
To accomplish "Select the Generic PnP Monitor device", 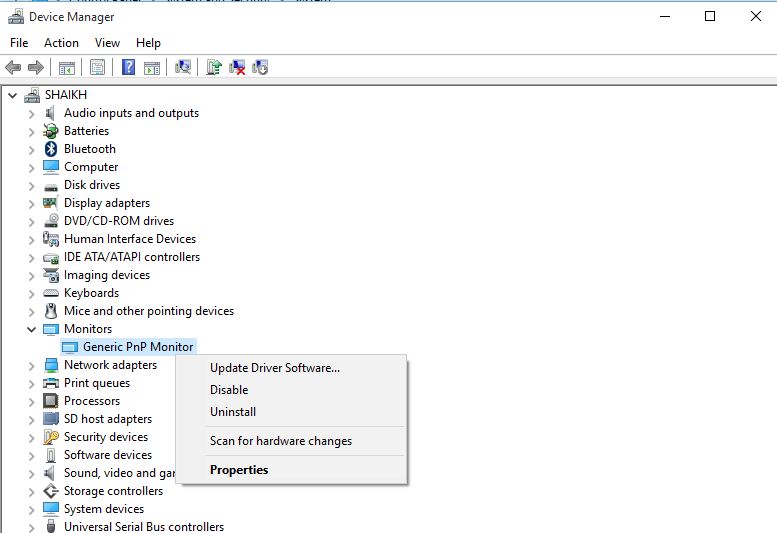I will 138,347.
